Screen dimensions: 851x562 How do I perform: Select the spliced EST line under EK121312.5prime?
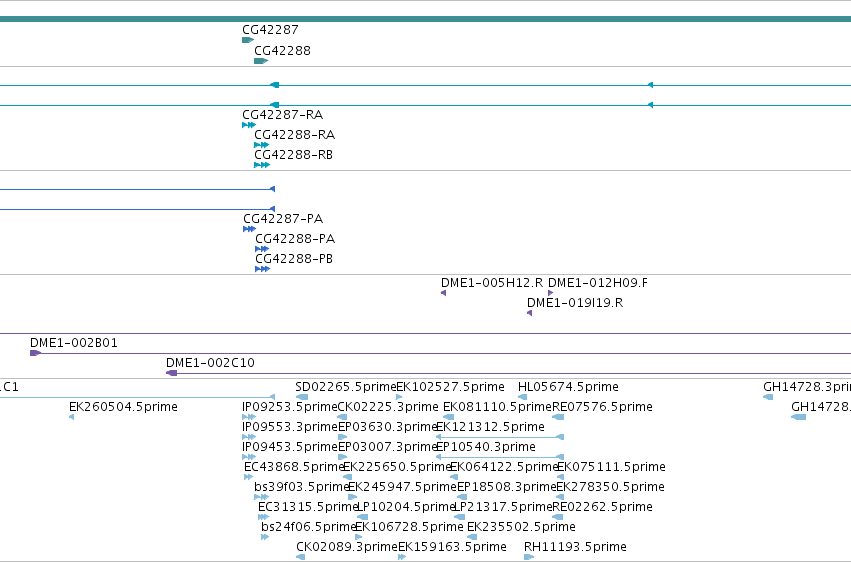coord(500,437)
